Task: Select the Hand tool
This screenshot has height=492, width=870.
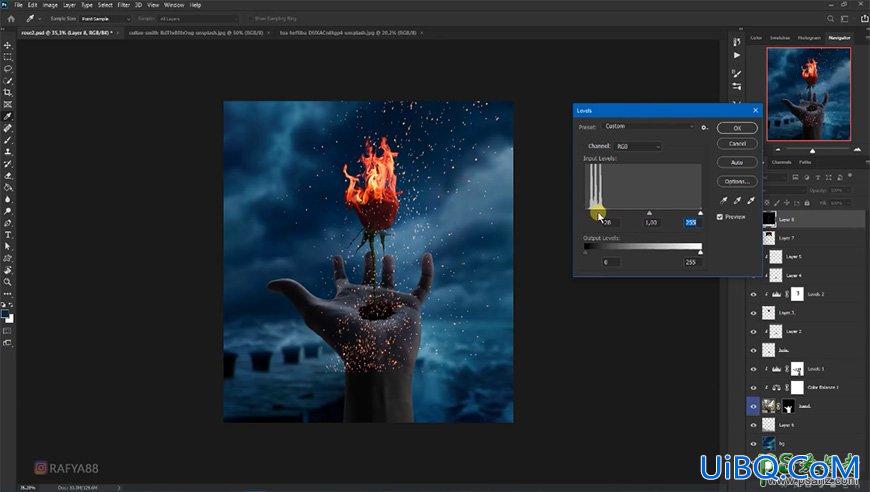Action: coord(7,271)
